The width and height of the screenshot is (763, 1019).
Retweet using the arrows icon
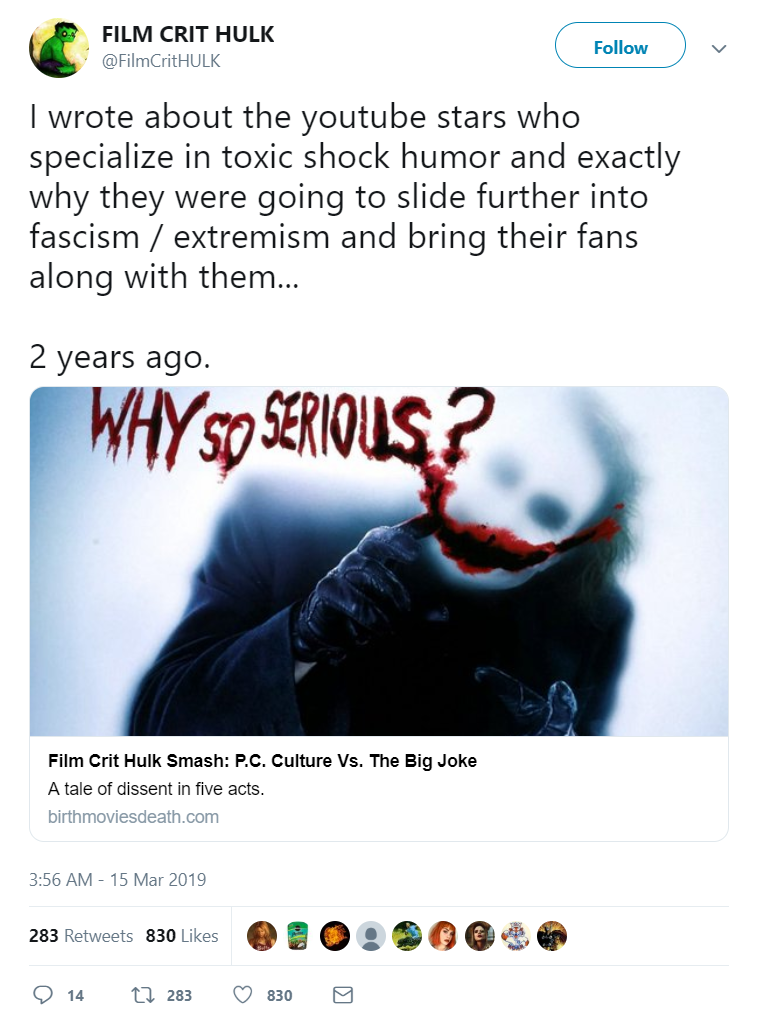140,995
